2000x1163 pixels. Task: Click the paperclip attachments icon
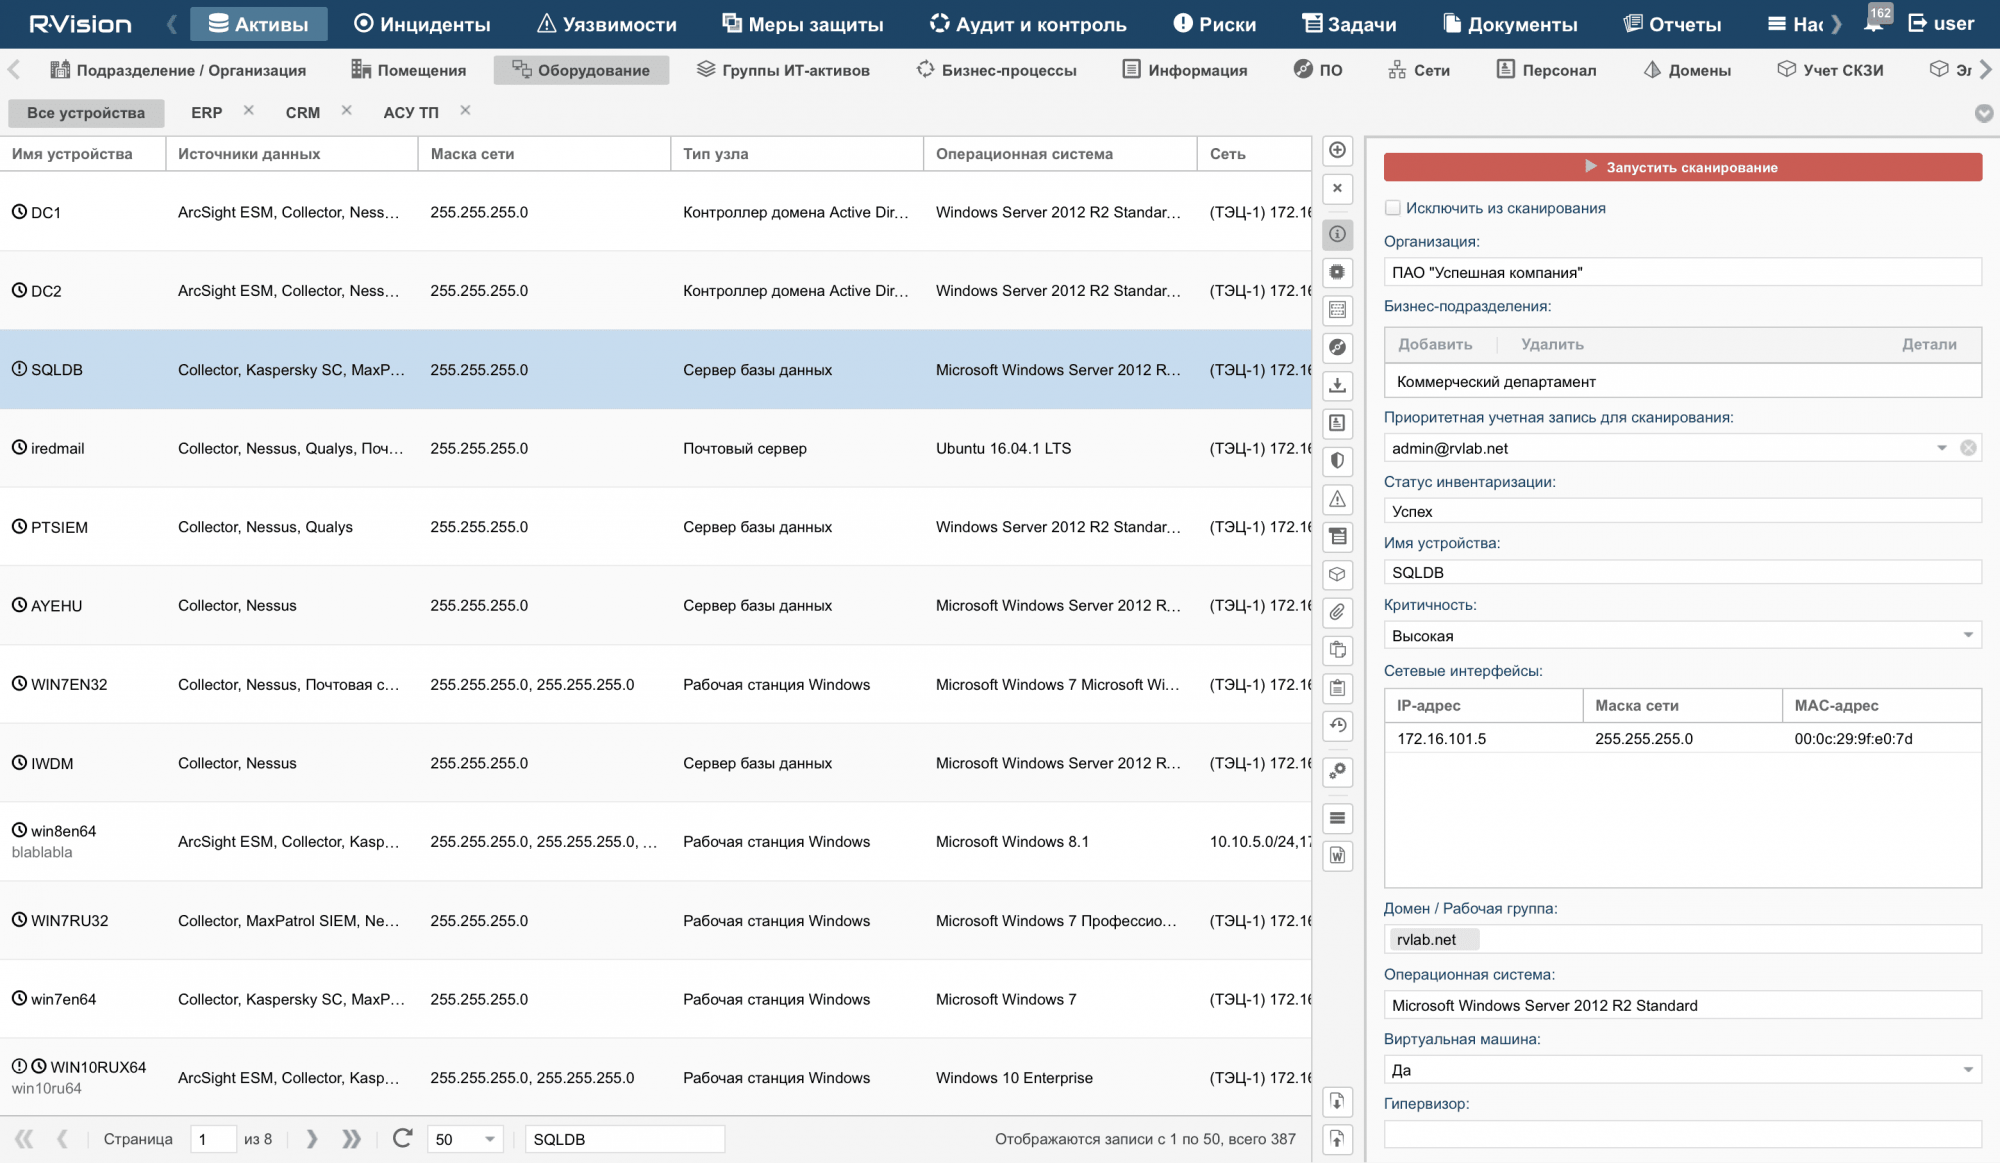[1337, 612]
